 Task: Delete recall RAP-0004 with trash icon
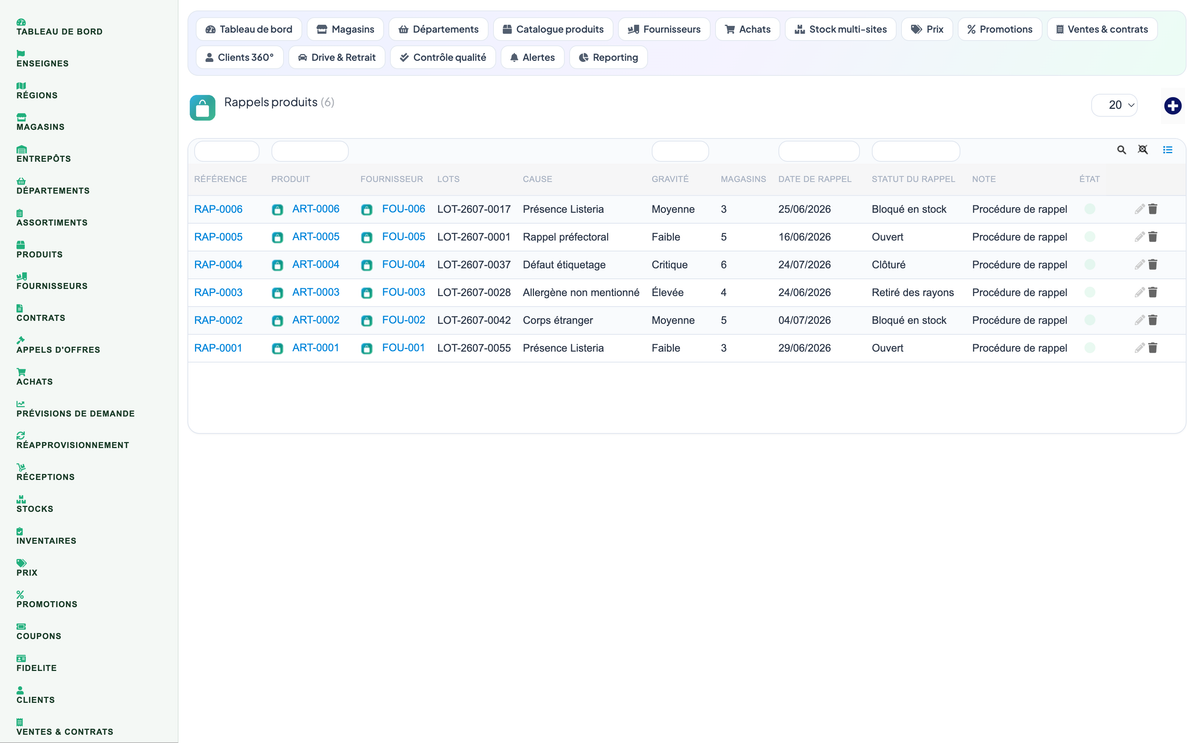(x=1153, y=265)
